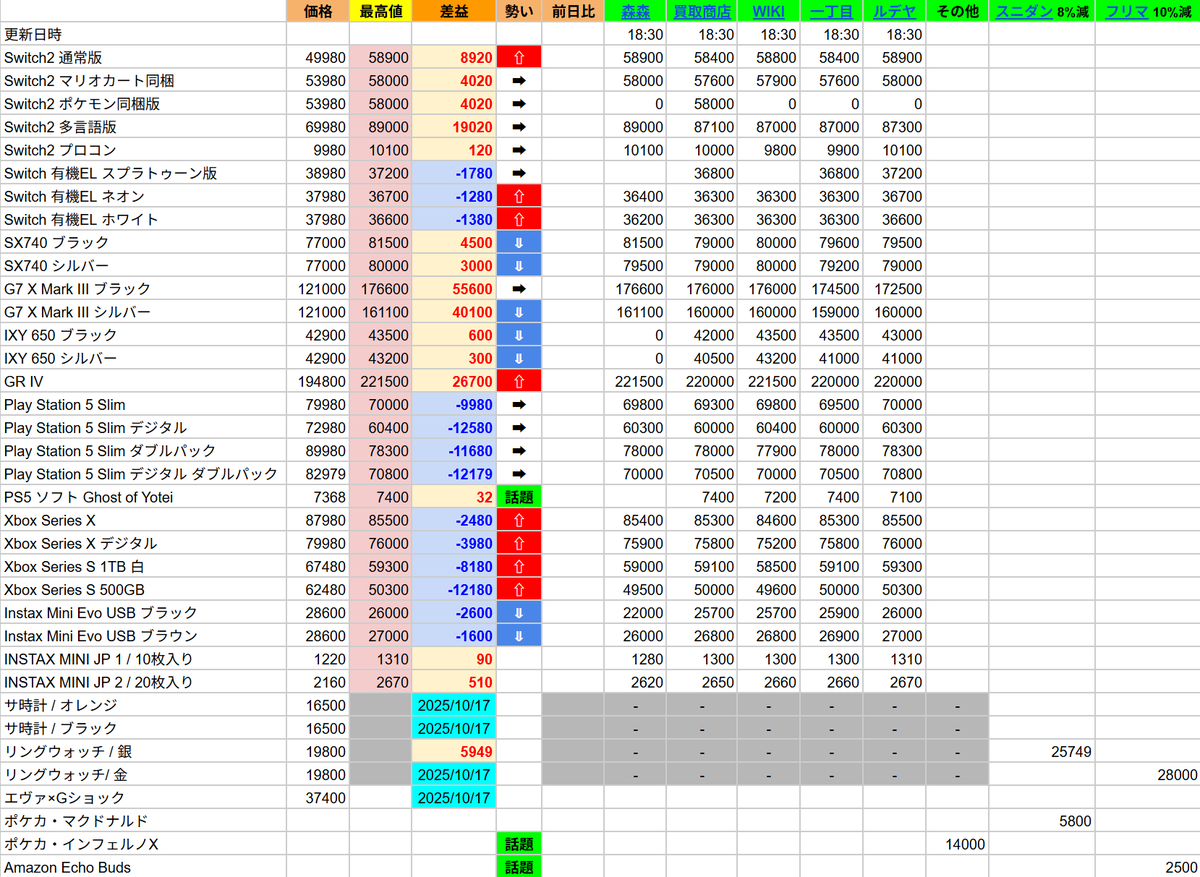Click the blue down arrow for IXY 650 ブラック
Viewport: 1200px width, 877px height.
click(x=518, y=335)
